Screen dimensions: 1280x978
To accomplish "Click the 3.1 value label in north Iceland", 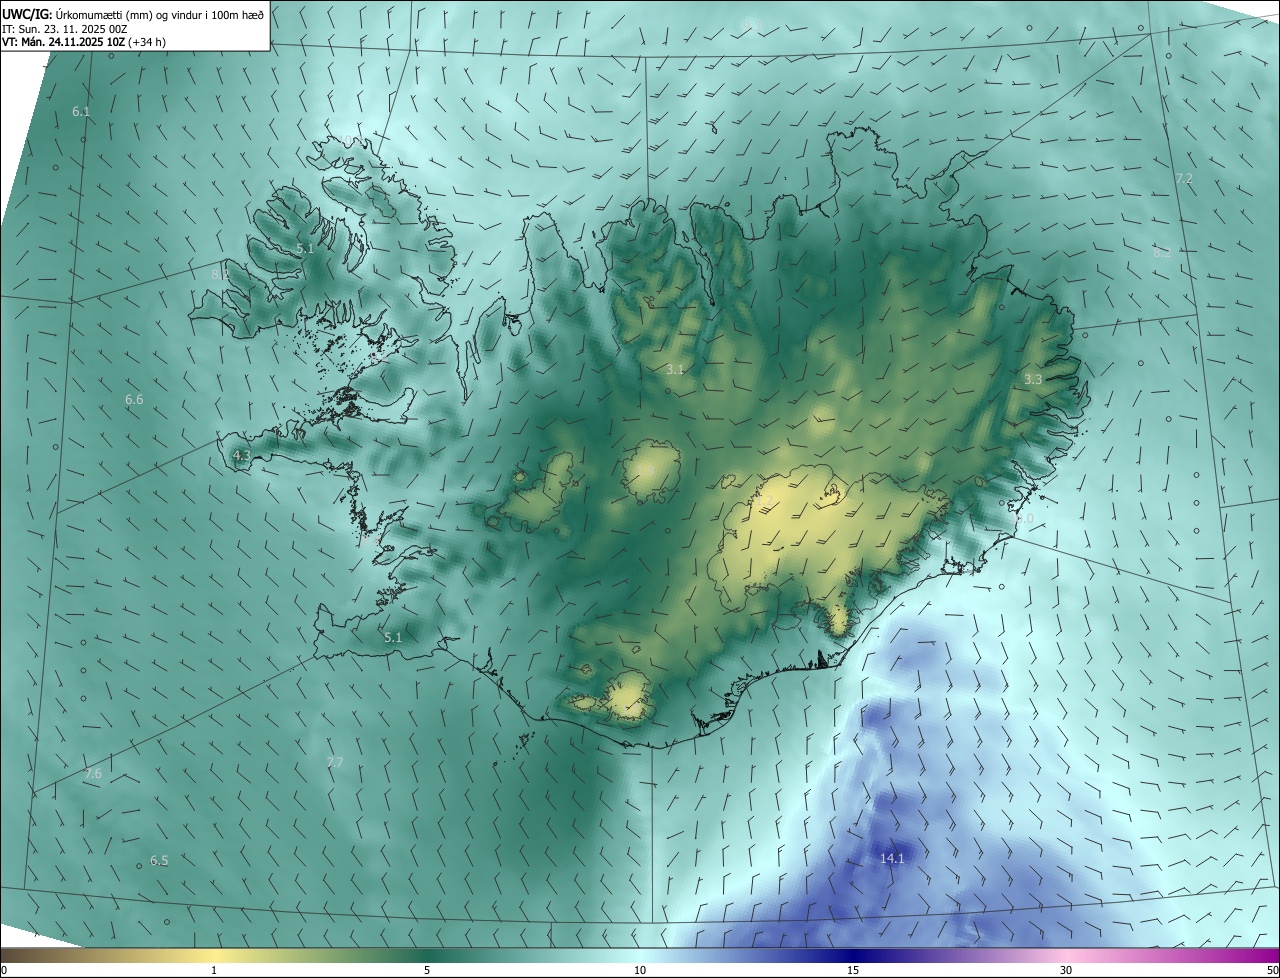I will coord(675,370).
